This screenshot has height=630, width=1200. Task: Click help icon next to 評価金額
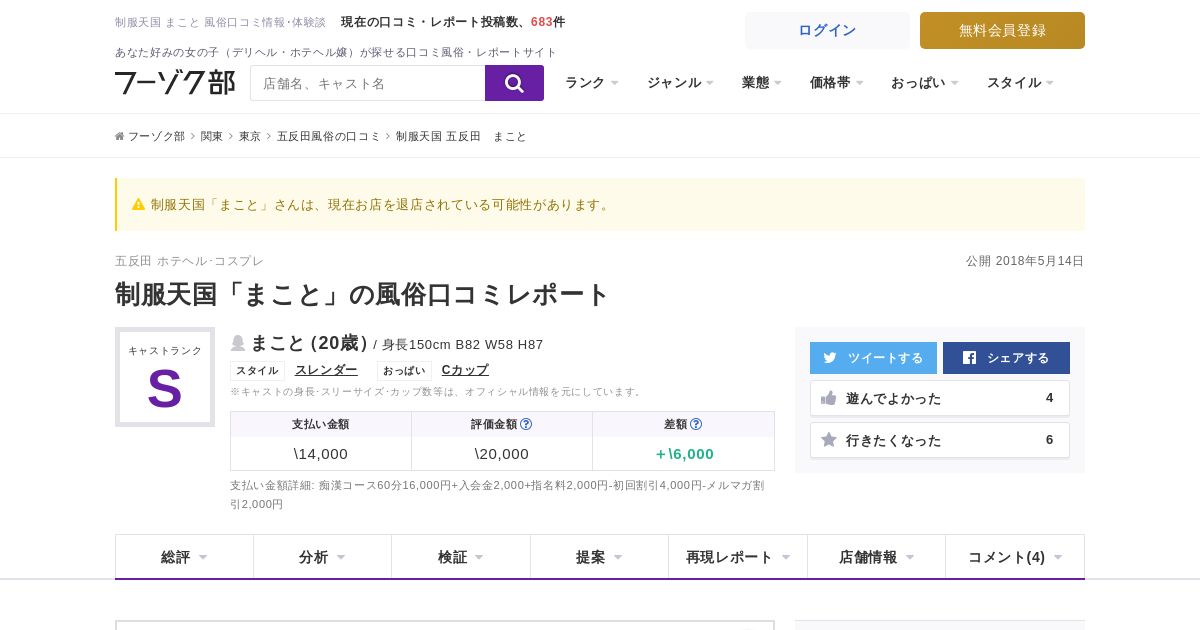(526, 424)
